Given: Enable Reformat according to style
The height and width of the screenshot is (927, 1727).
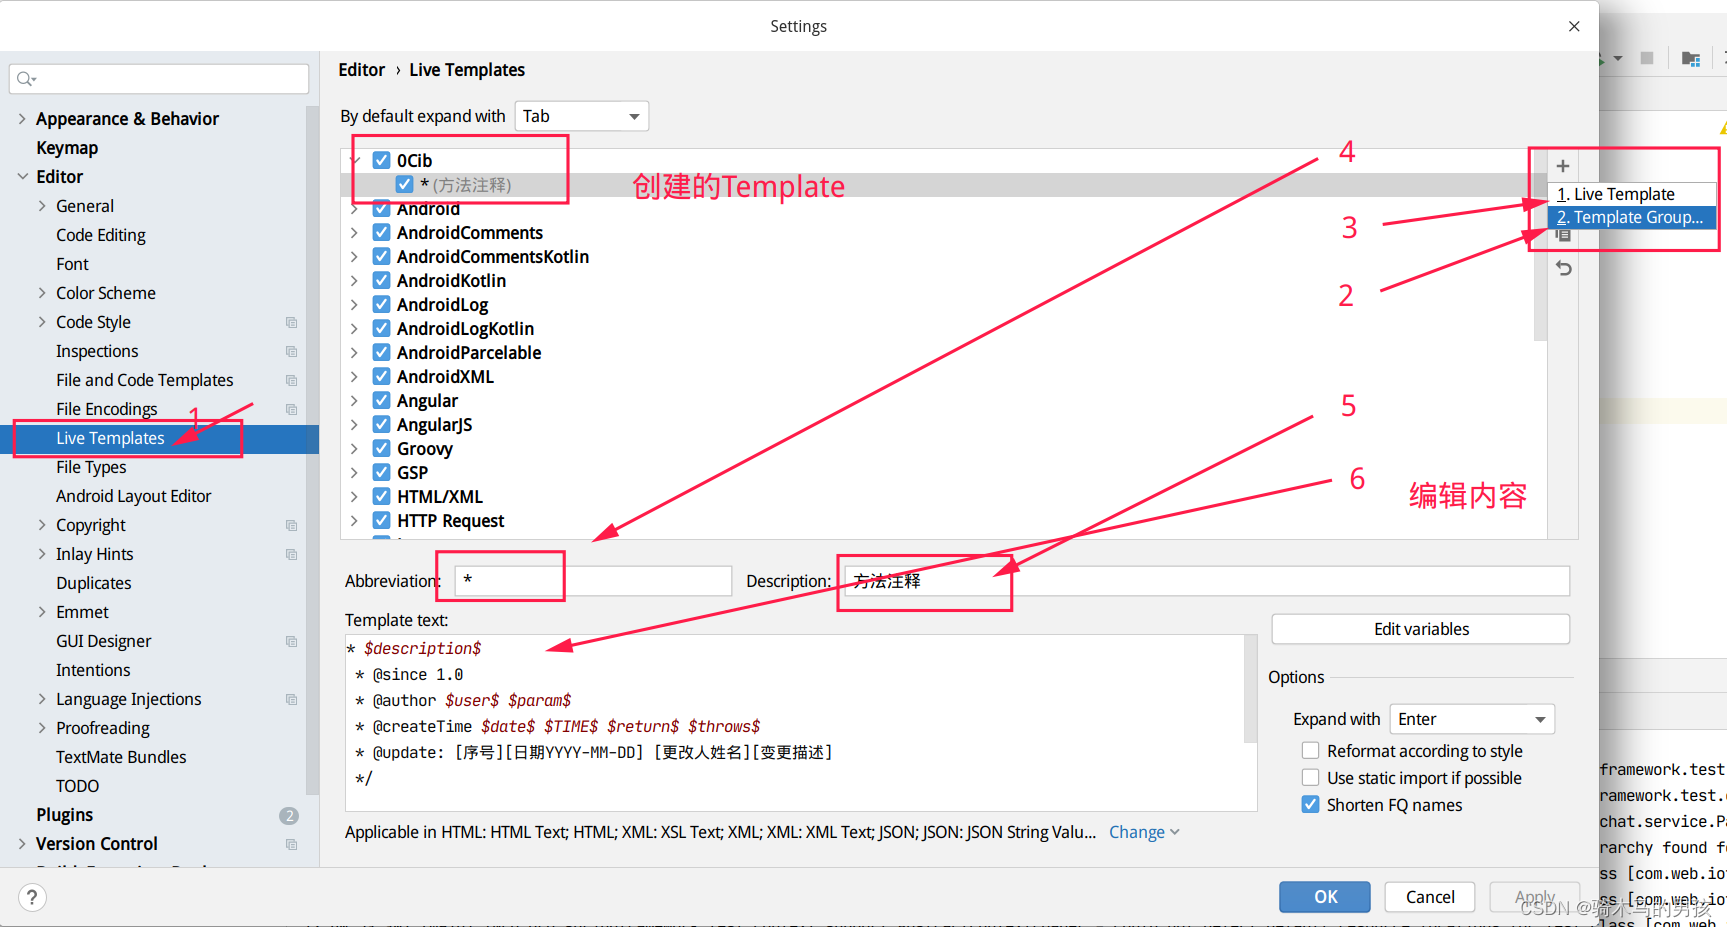Looking at the screenshot, I should coord(1310,750).
